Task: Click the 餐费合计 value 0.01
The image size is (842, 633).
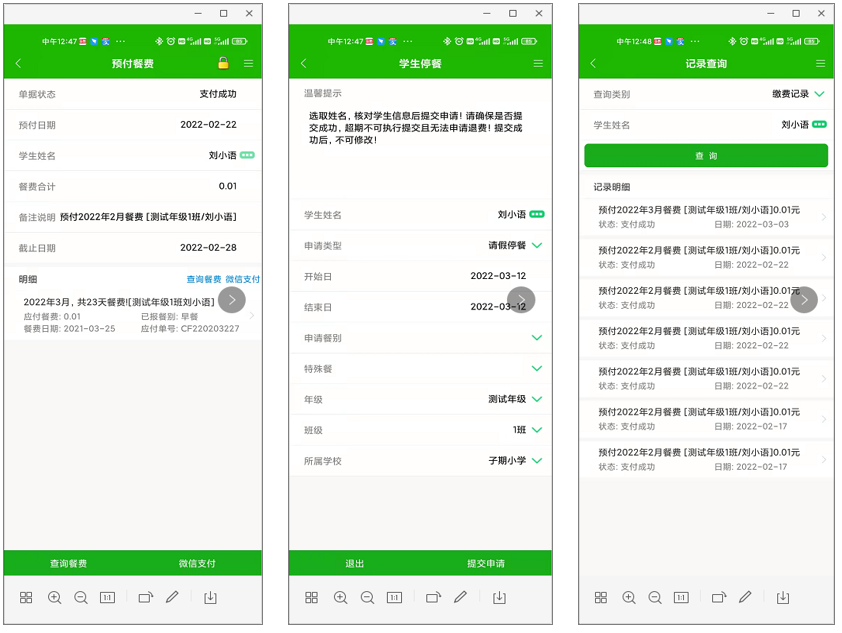Action: tap(228, 186)
